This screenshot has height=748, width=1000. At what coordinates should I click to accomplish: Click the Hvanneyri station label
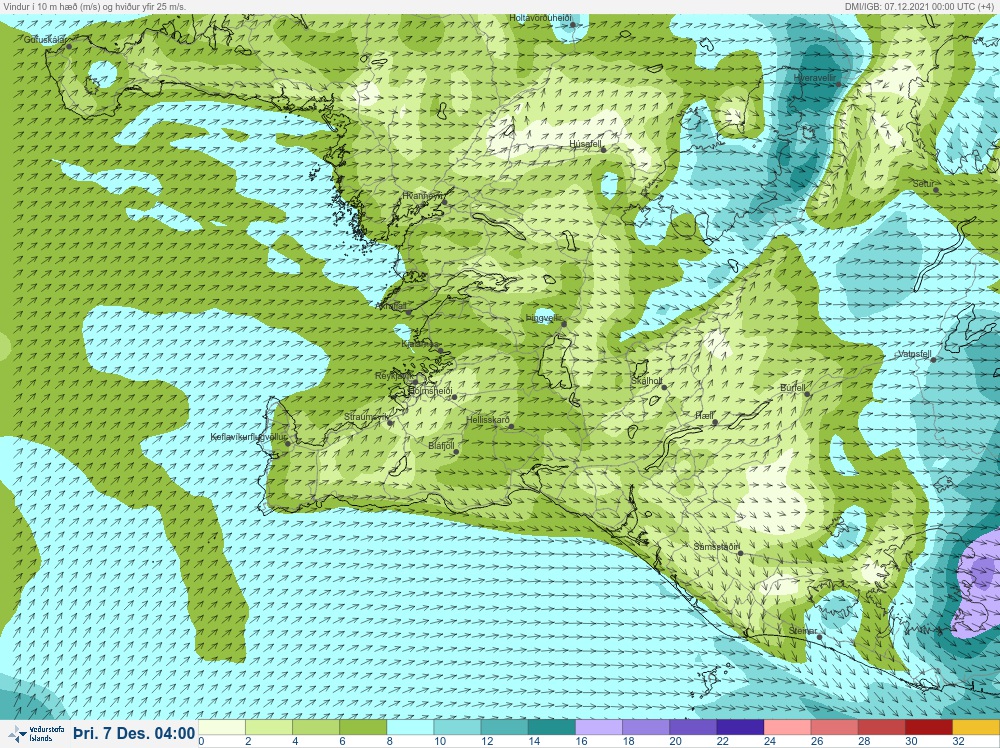pos(422,196)
